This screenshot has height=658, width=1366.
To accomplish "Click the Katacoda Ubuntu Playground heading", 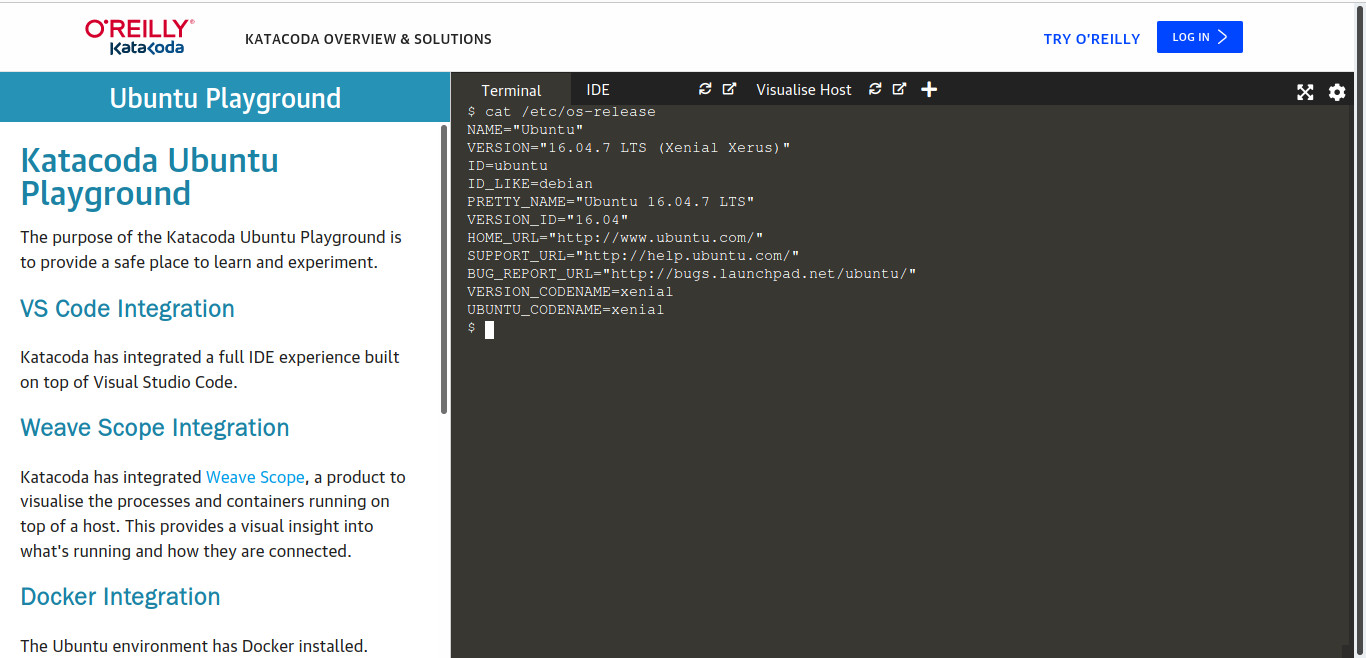I will (x=149, y=177).
